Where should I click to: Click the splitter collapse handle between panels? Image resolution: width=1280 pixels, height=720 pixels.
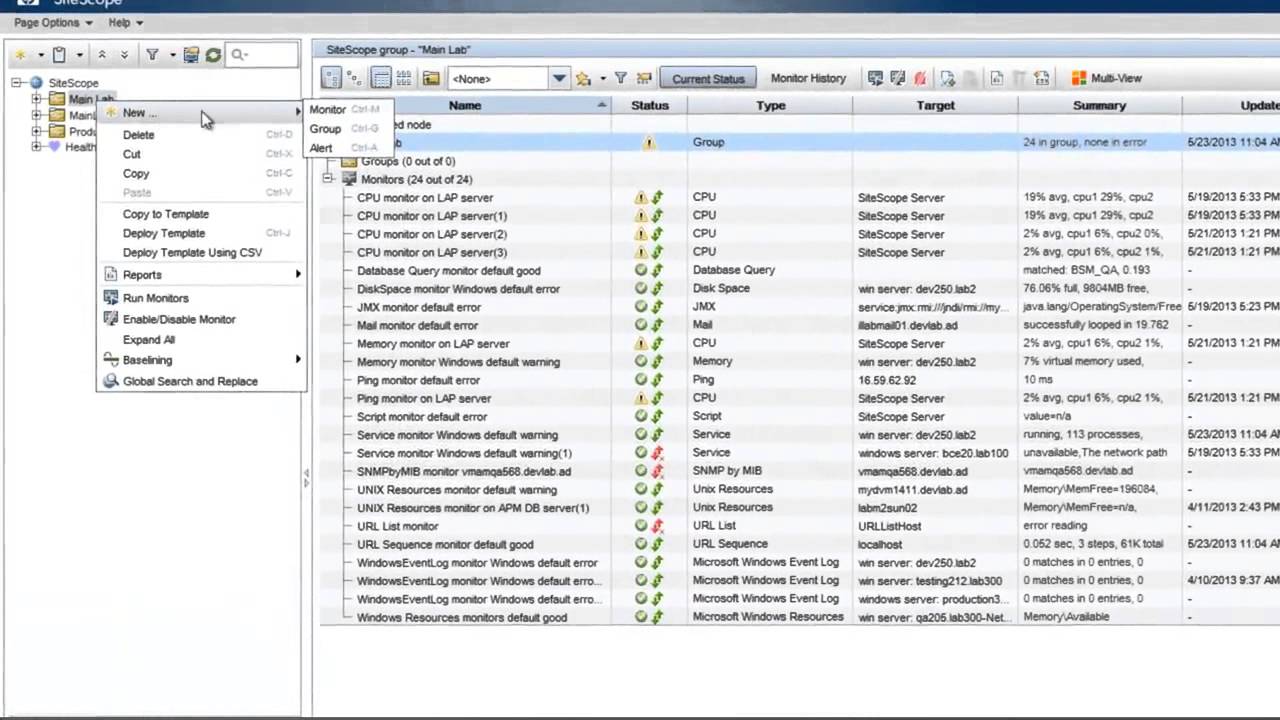(x=306, y=480)
